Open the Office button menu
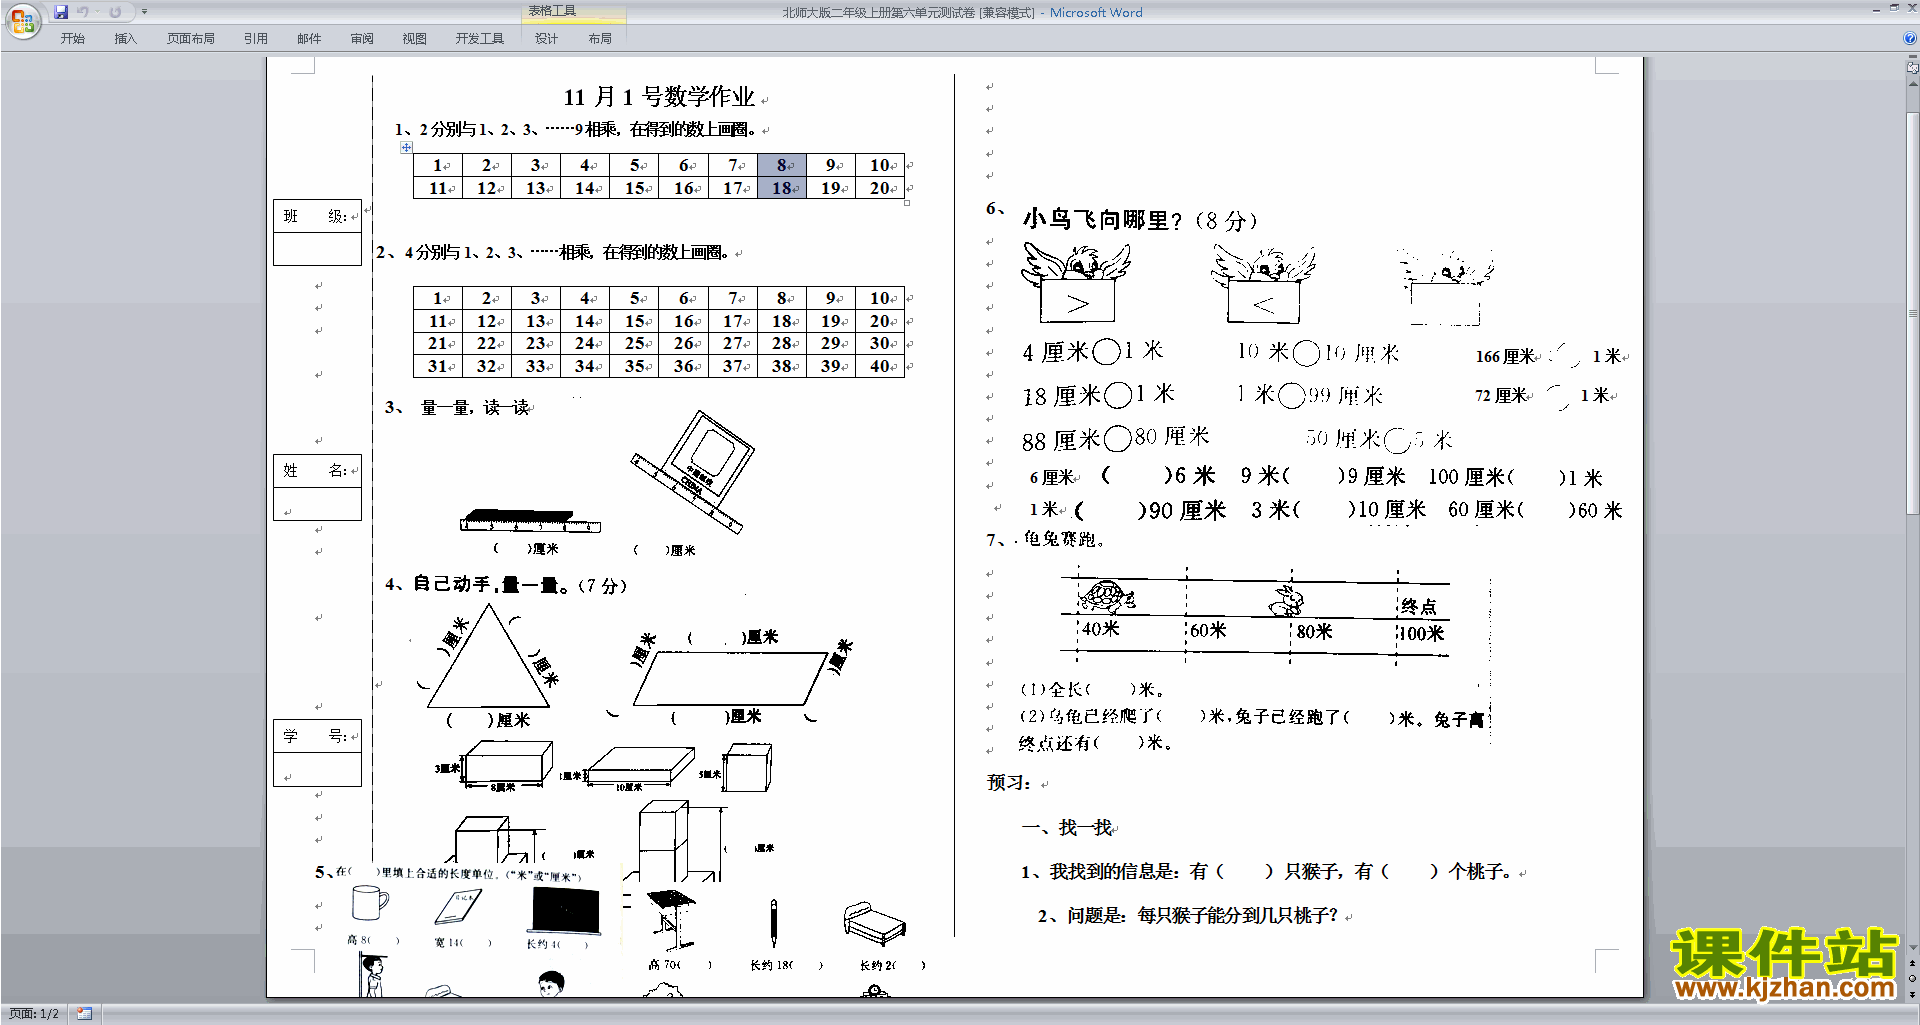 click(22, 21)
